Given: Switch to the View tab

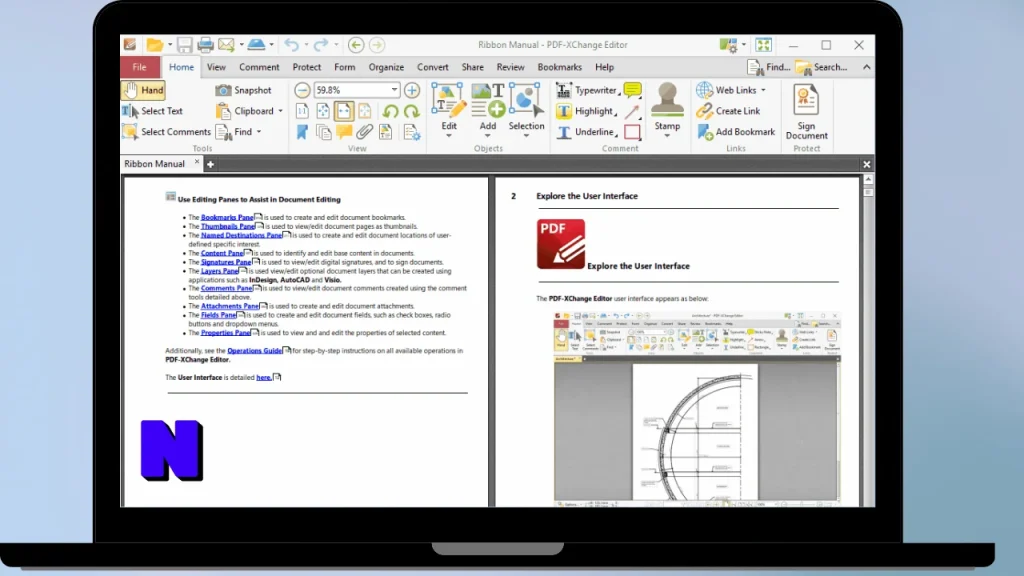Looking at the screenshot, I should 216,67.
